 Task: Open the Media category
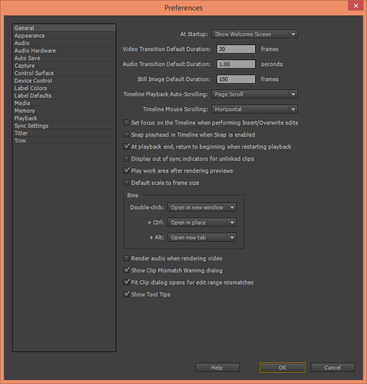tap(64, 103)
